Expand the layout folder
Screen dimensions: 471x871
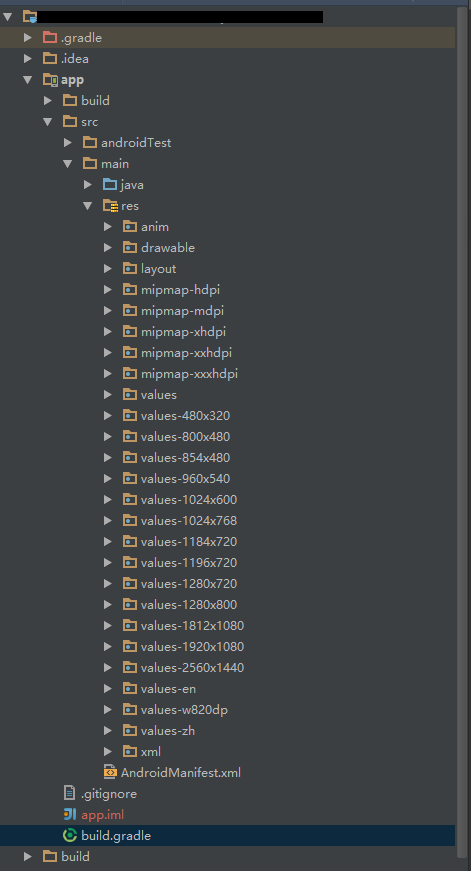(x=108, y=269)
